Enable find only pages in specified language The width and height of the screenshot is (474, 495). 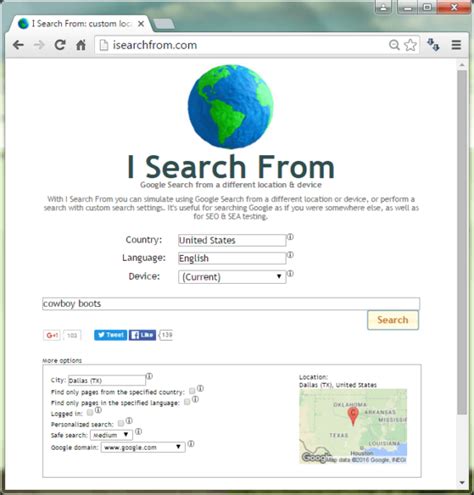coord(187,402)
